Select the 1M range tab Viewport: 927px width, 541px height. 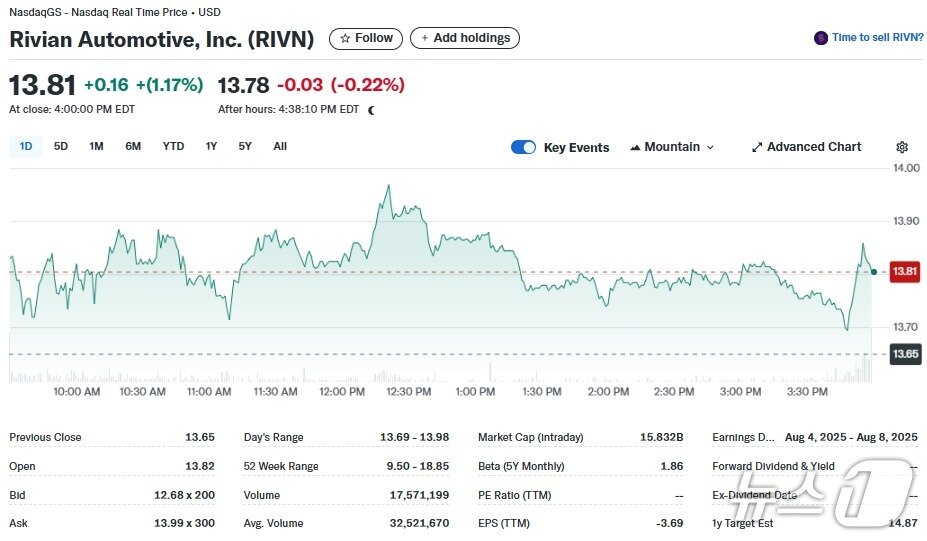pos(96,146)
